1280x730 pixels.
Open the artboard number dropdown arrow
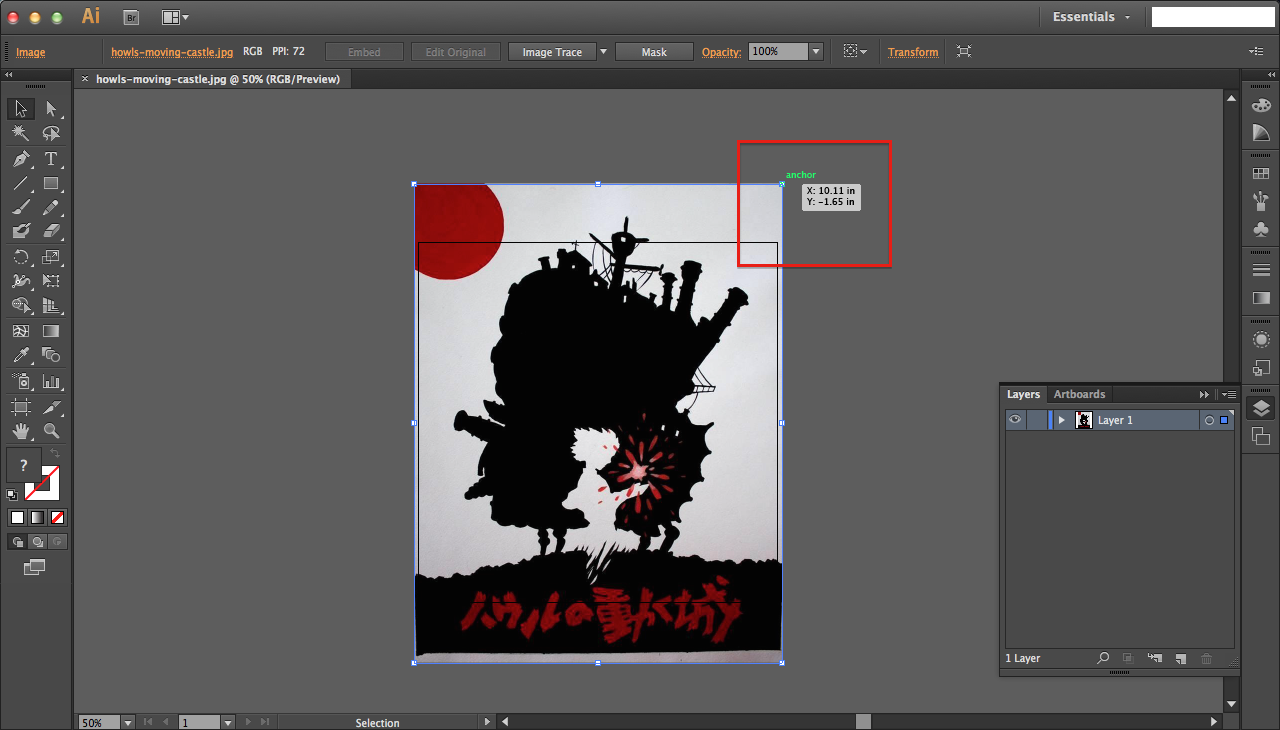227,722
